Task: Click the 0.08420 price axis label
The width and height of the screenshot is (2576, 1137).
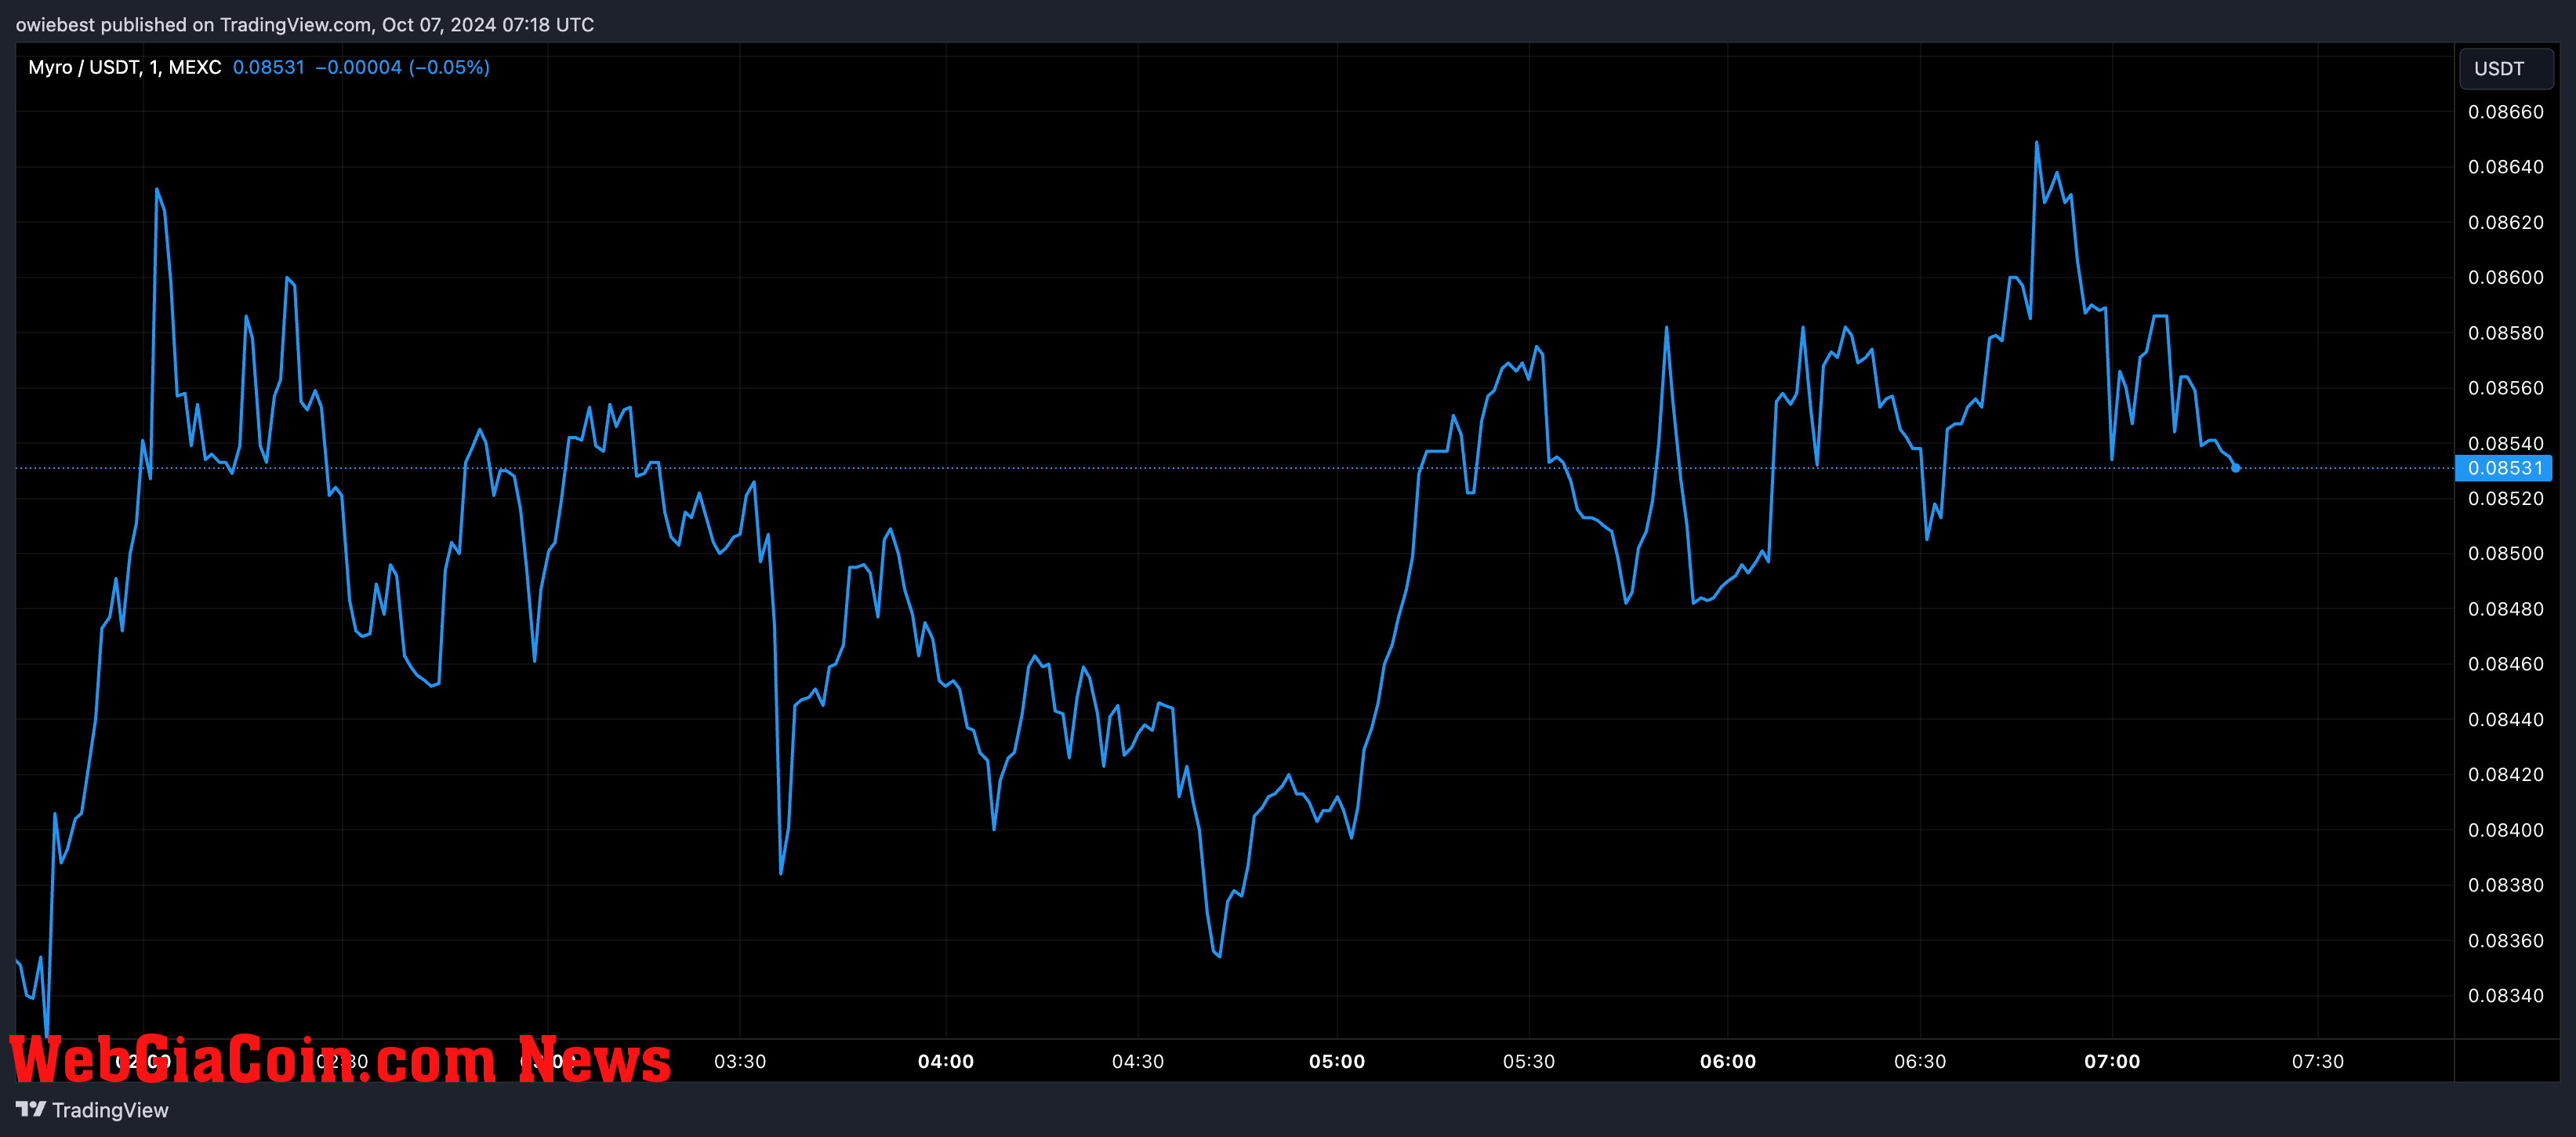Action: tap(2505, 774)
